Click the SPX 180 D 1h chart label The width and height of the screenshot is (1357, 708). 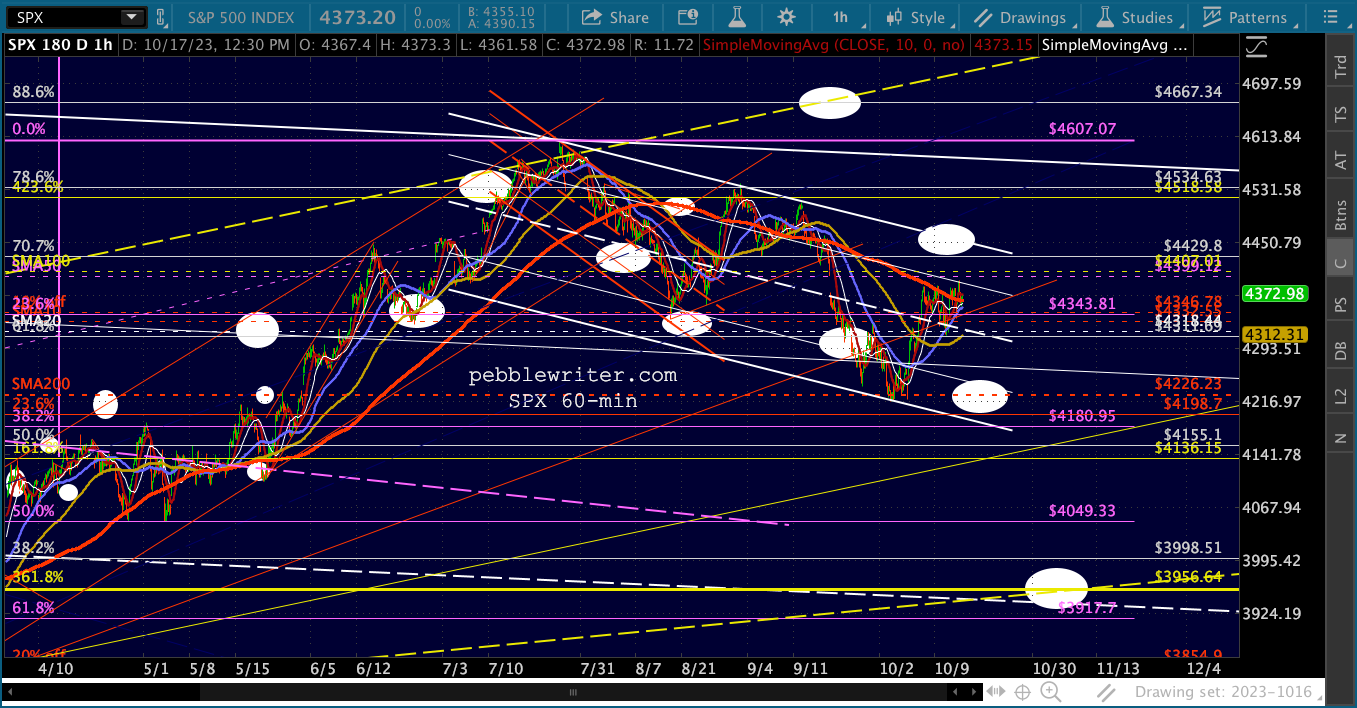61,45
